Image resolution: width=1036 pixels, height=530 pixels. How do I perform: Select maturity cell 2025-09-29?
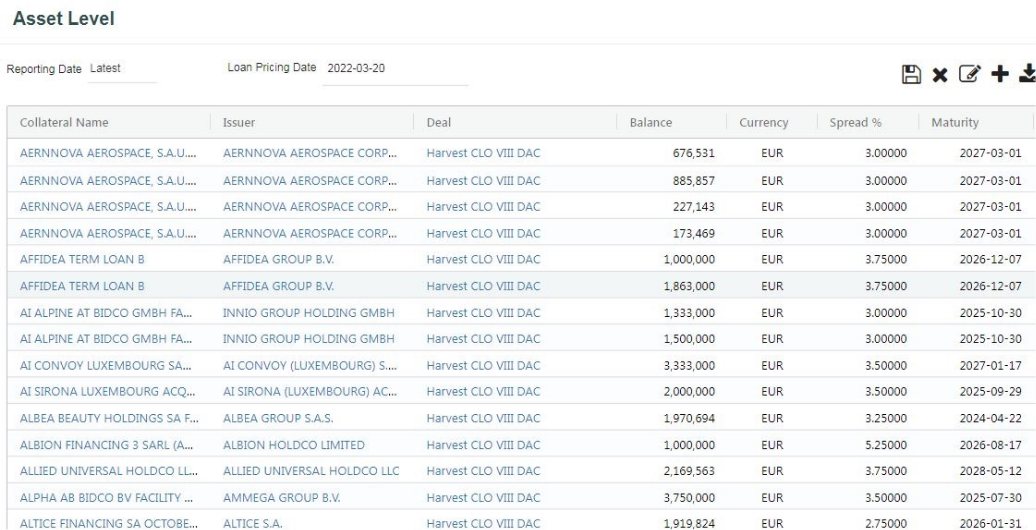tap(990, 392)
